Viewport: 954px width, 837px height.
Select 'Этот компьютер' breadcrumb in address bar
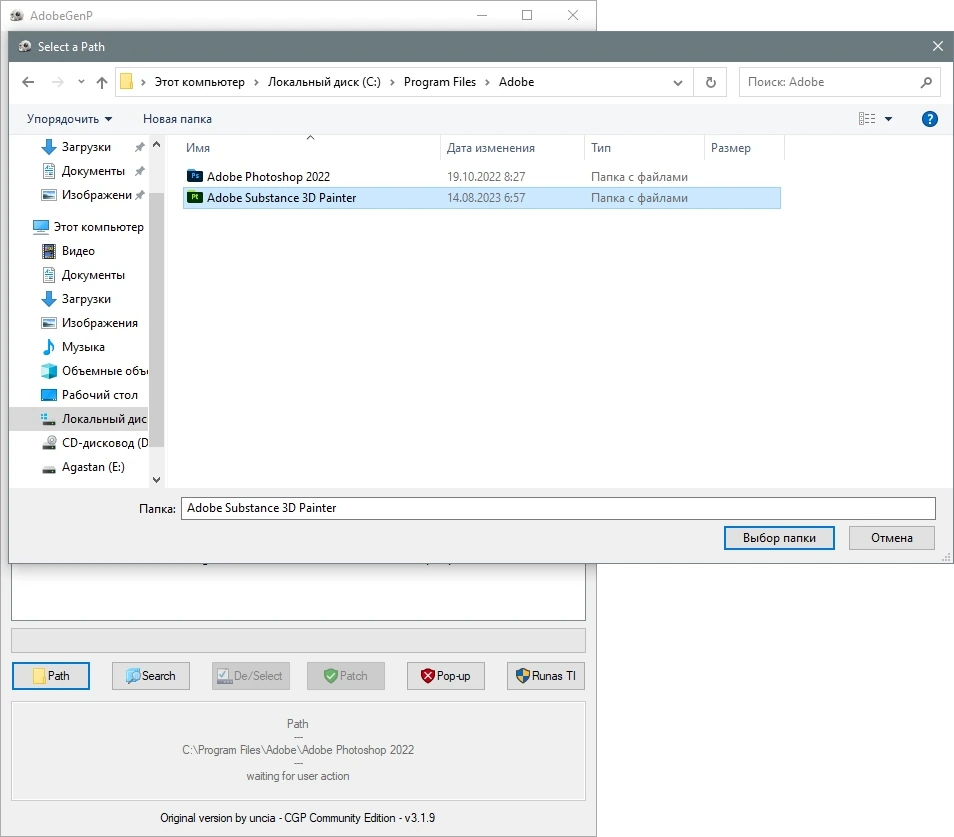[200, 82]
